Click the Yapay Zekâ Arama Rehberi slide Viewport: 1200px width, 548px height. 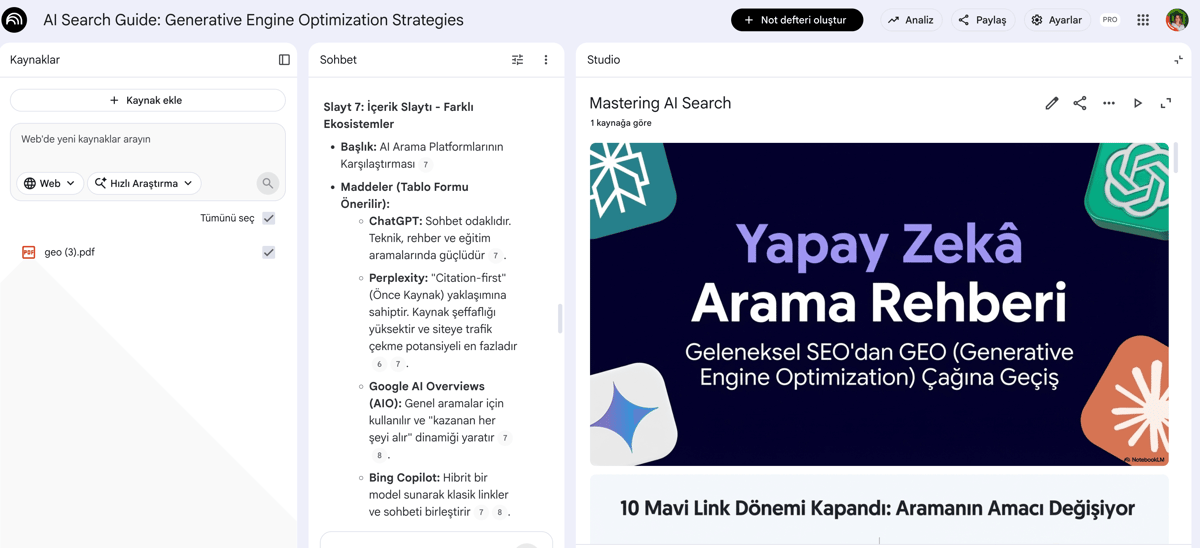(879, 304)
